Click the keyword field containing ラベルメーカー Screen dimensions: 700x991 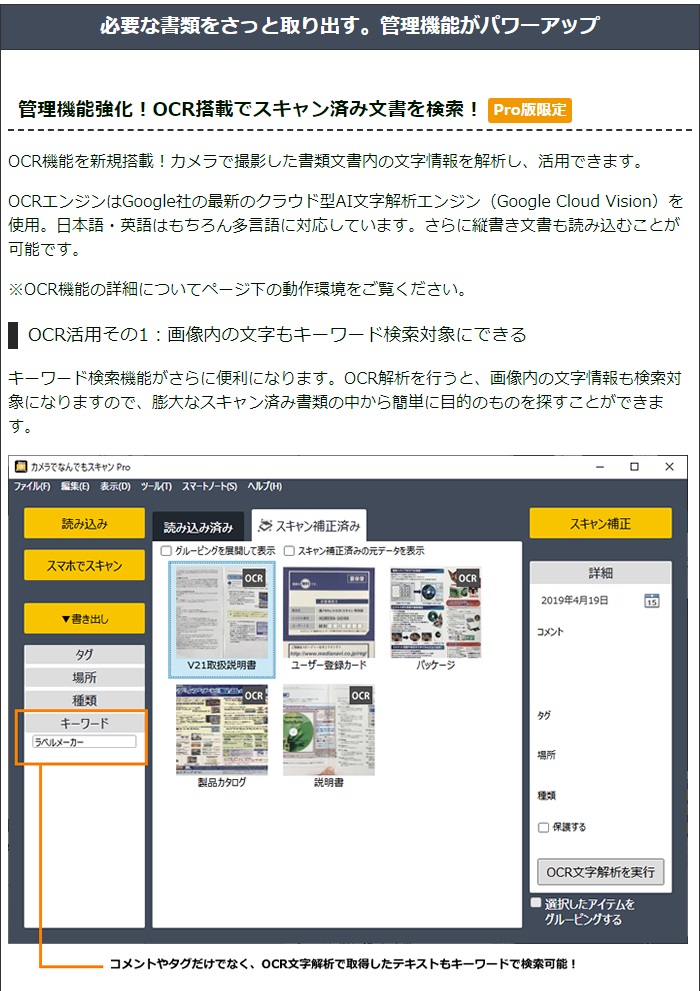(x=84, y=742)
